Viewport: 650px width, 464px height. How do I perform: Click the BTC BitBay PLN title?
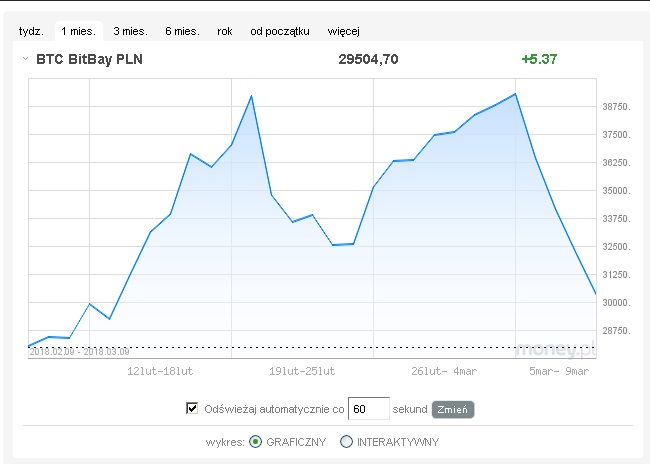(x=90, y=59)
